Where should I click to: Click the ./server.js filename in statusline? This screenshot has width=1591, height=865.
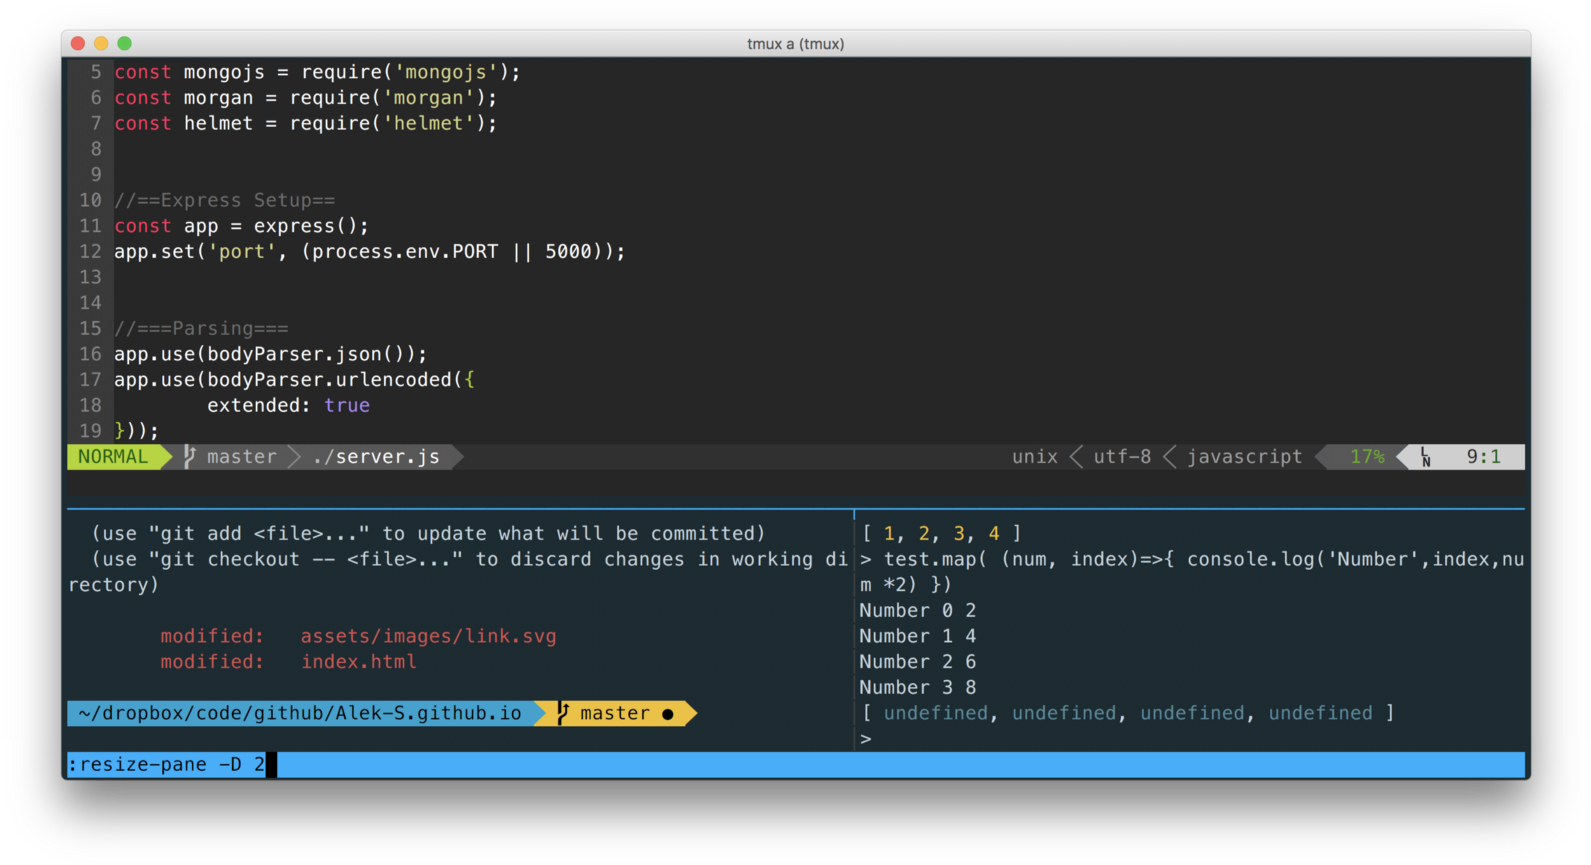coord(376,457)
